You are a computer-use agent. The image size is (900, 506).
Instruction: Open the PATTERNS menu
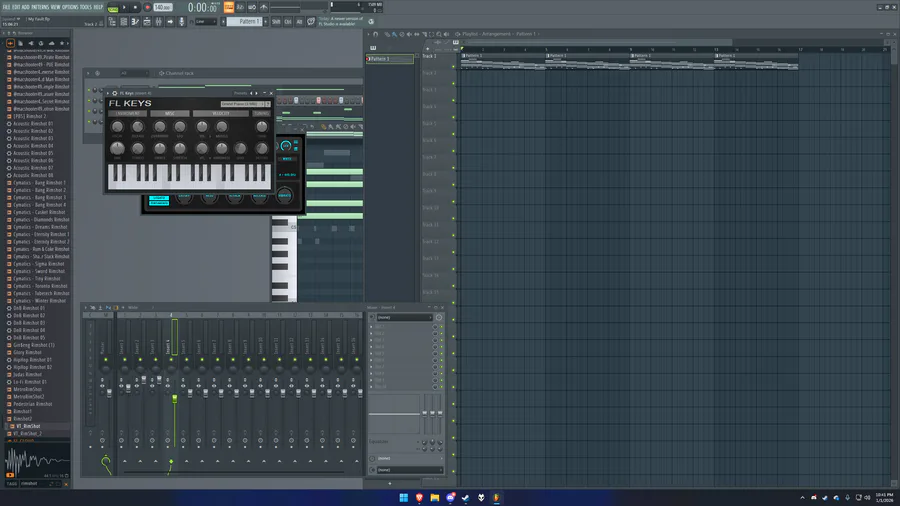[x=40, y=7]
